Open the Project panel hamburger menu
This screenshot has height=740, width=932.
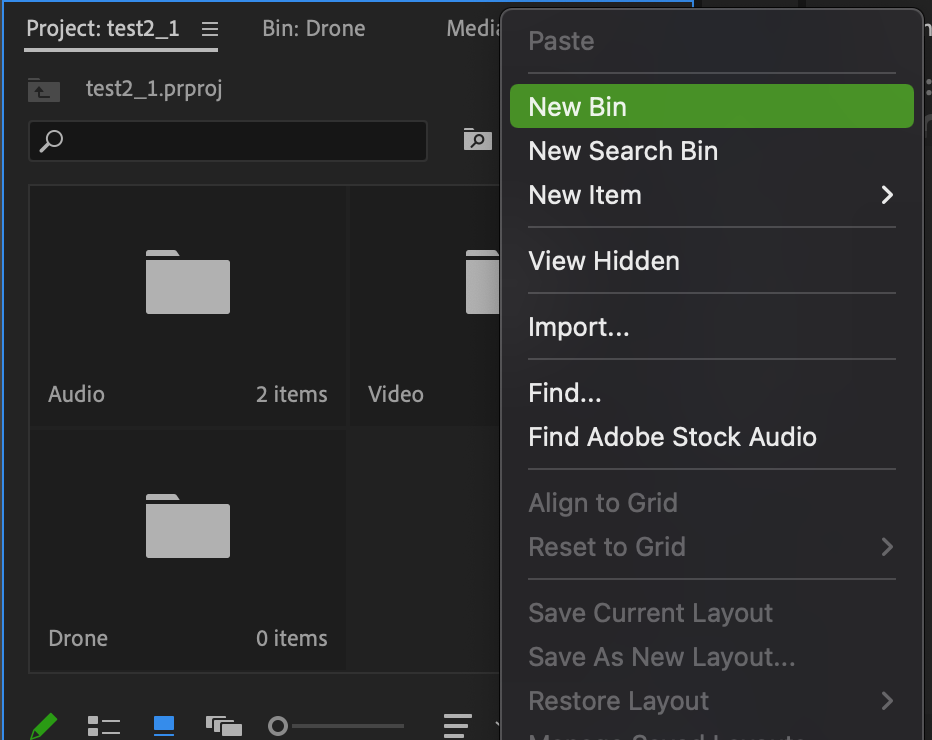(209, 28)
